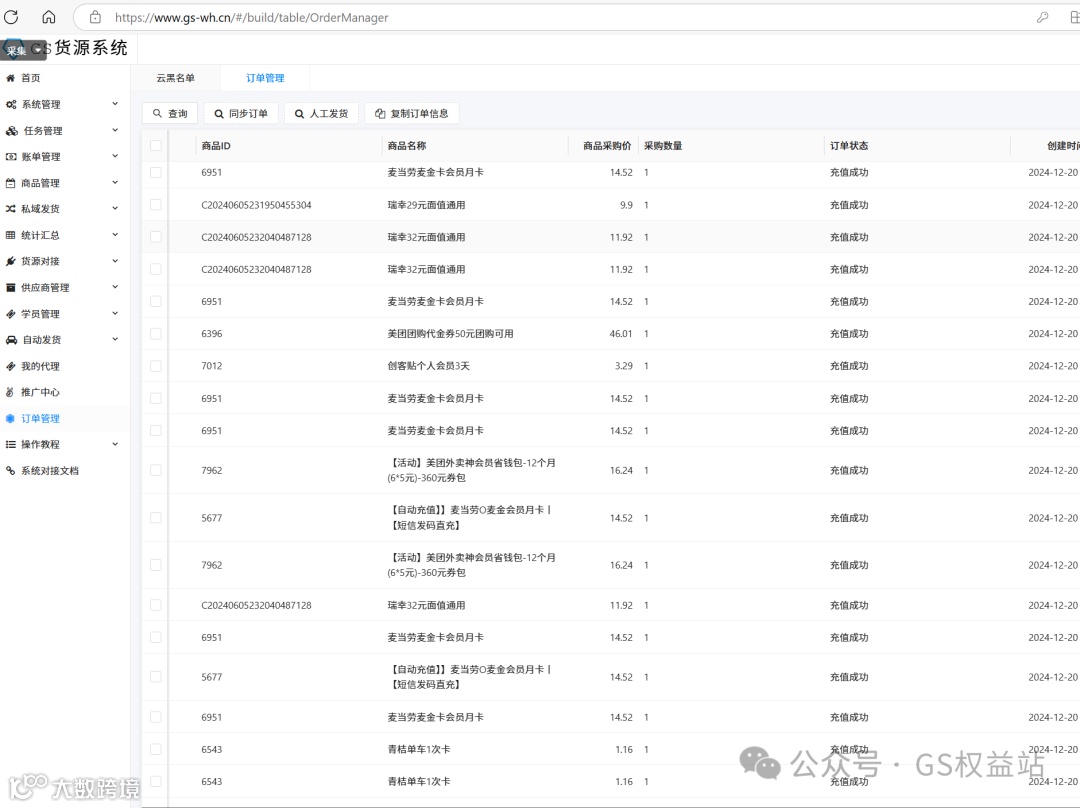Click copy icon on 复制订单信息 button
The image size is (1080, 808).
point(380,114)
